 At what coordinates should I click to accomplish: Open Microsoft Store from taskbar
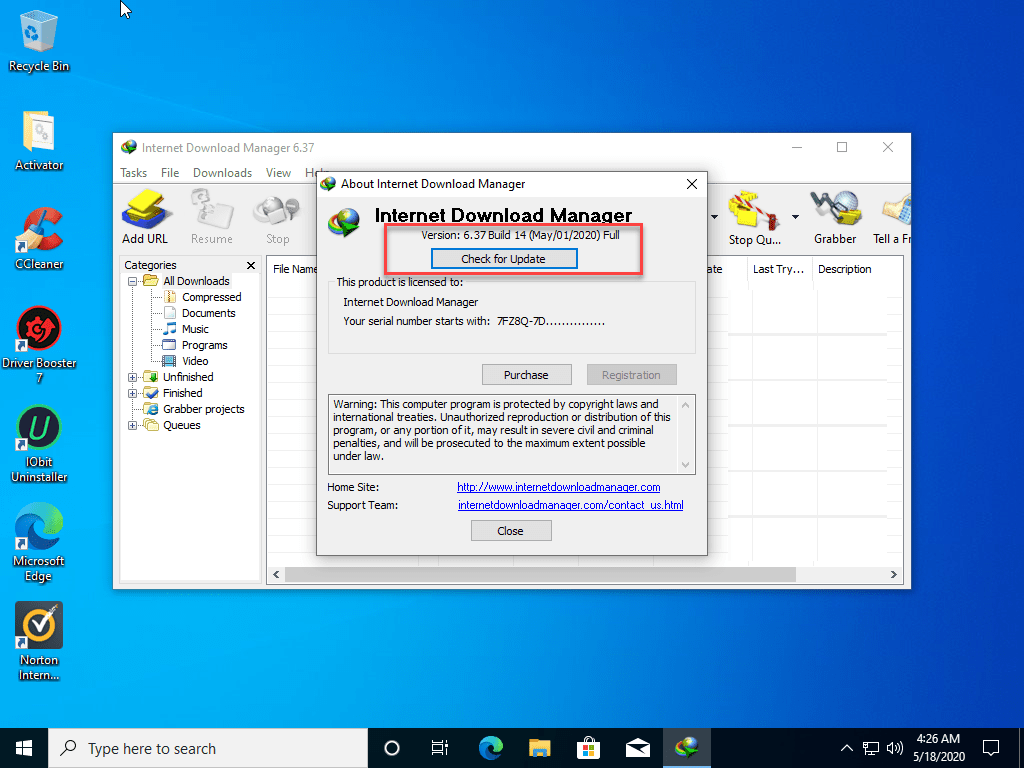point(588,748)
